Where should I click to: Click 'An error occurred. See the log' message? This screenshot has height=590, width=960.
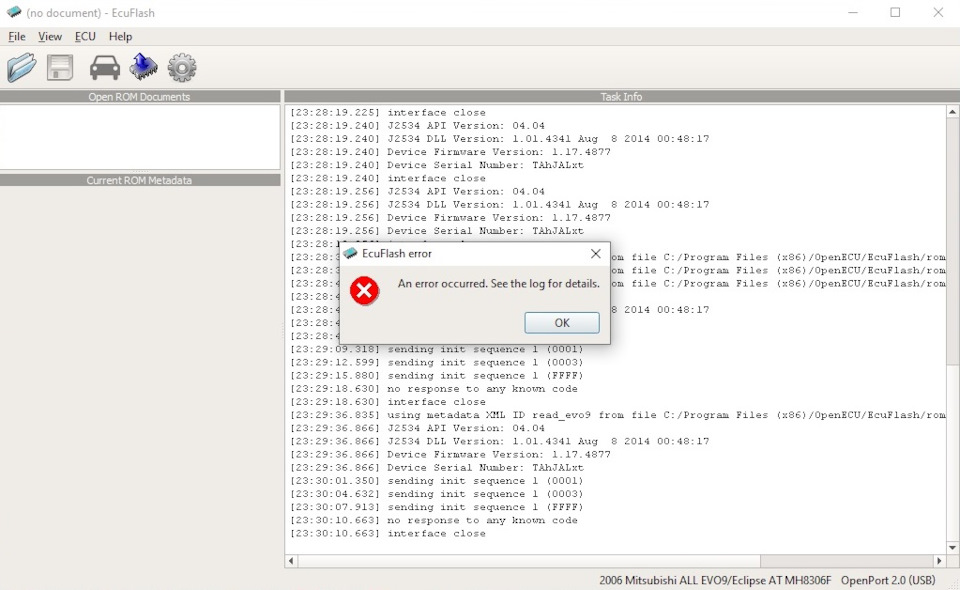(498, 284)
